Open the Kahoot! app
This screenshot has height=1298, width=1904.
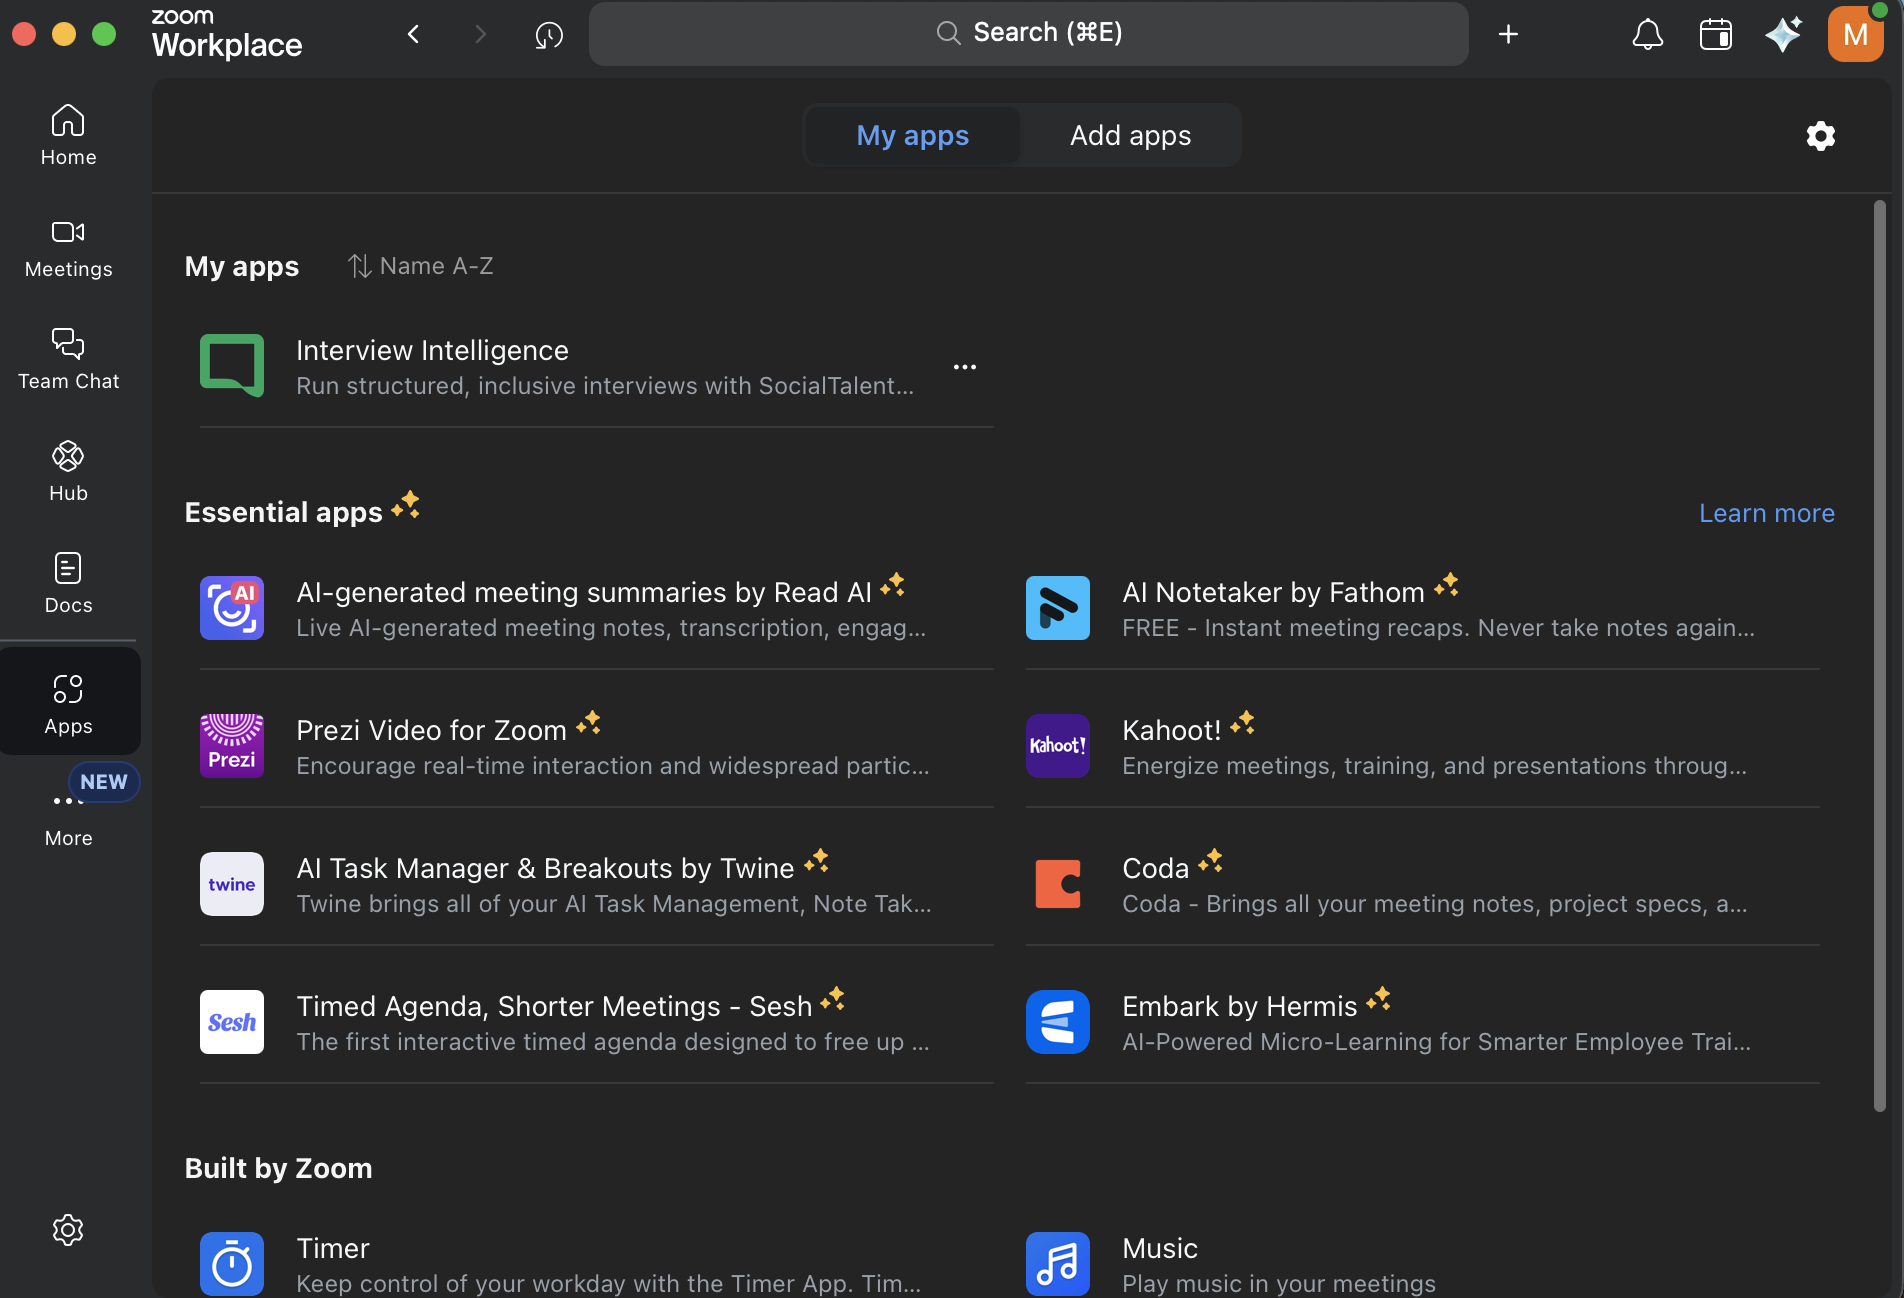1171,730
